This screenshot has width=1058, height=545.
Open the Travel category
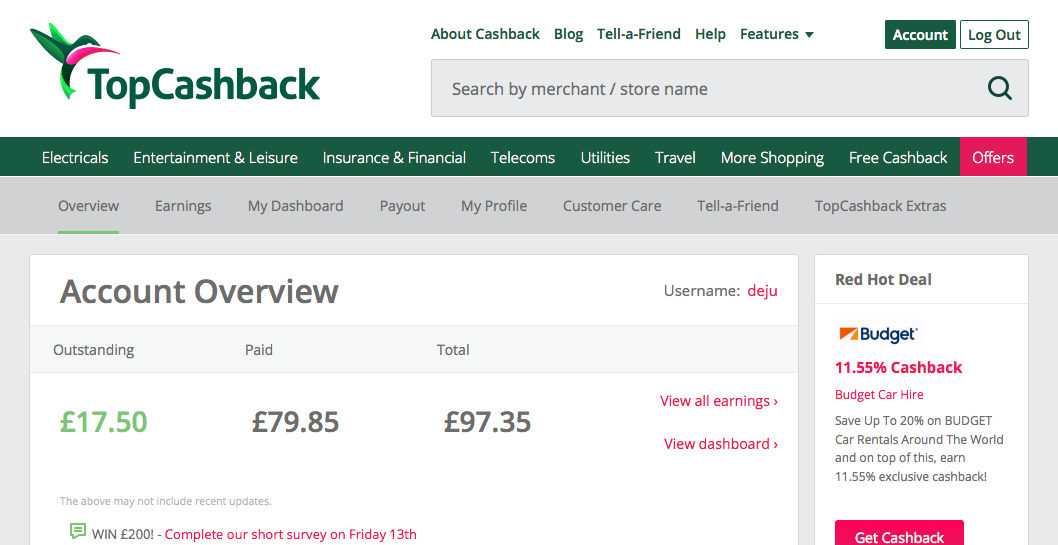pyautogui.click(x=675, y=157)
